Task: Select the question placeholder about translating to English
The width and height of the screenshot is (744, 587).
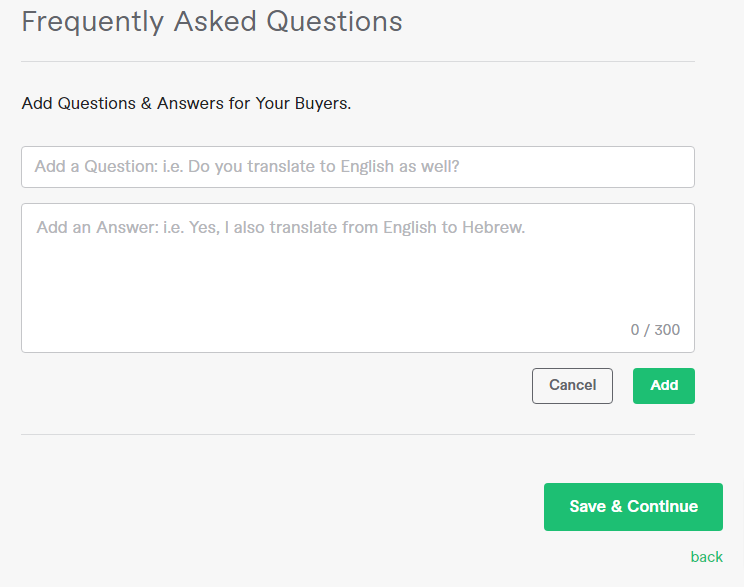Action: pyautogui.click(x=247, y=167)
